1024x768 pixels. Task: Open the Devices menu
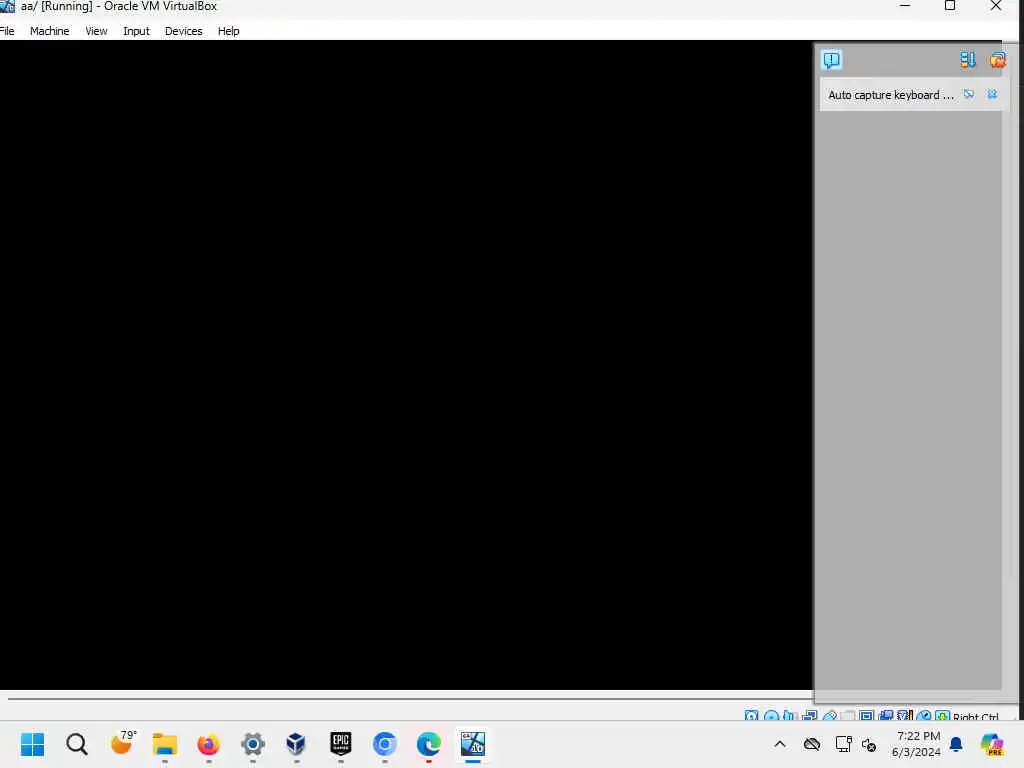click(184, 31)
